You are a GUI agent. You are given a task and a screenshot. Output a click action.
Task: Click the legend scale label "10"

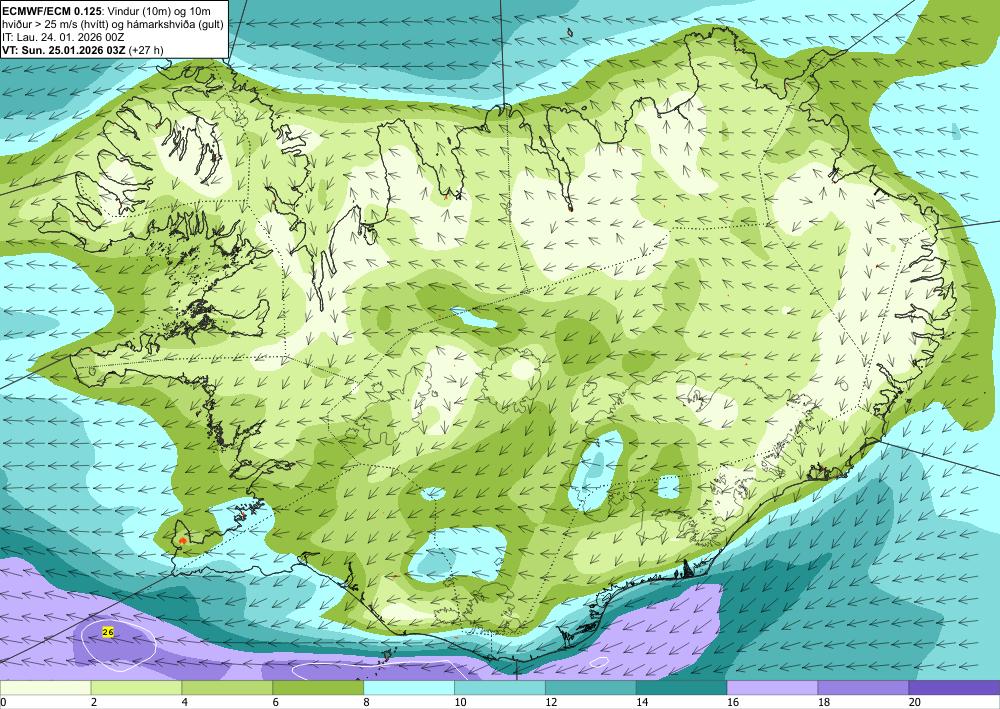(460, 702)
